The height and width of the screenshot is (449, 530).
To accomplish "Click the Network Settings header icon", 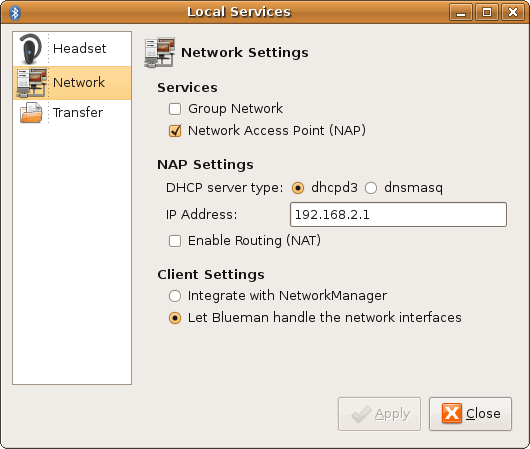I will pos(160,52).
